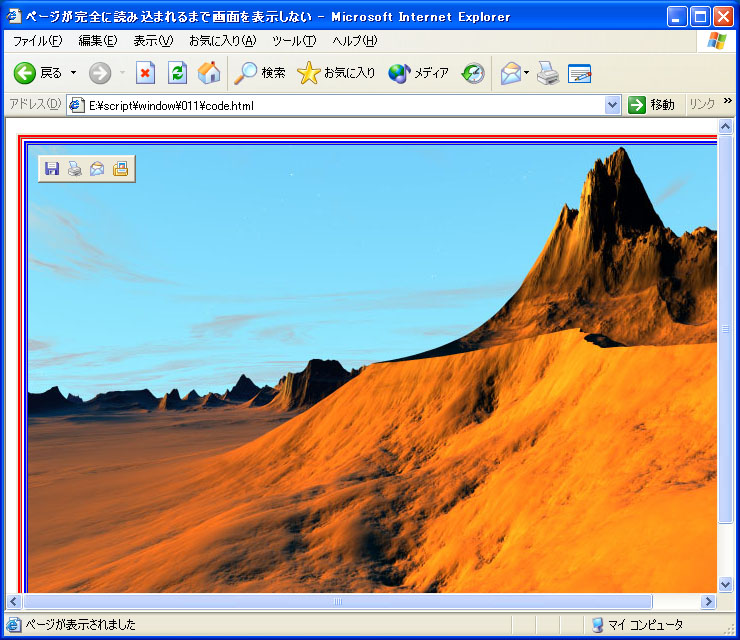Click the desert mountain landscape image
This screenshot has height=640, width=740.
tap(372, 369)
